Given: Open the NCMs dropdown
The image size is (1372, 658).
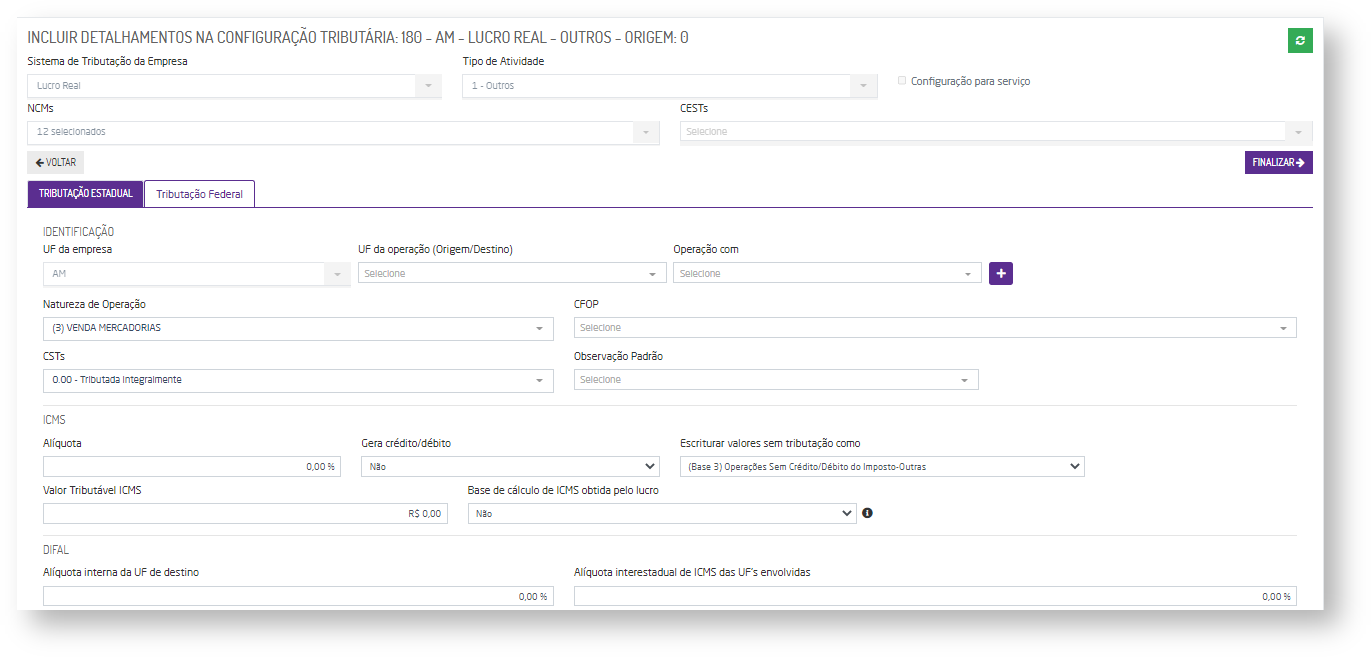Looking at the screenshot, I should [343, 132].
